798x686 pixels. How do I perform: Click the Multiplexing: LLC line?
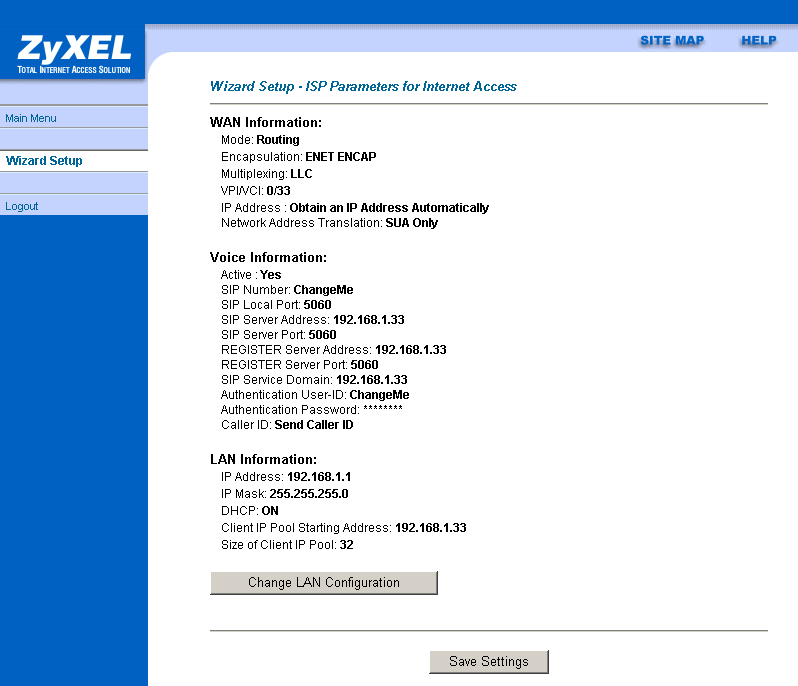coord(267,174)
